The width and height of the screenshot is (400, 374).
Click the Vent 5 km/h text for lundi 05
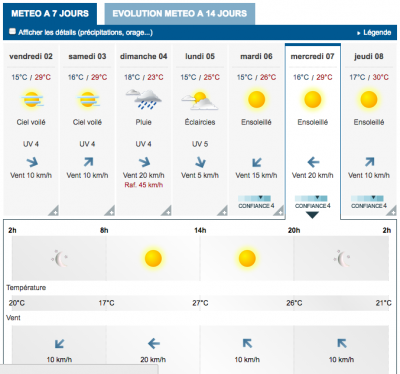pos(200,175)
